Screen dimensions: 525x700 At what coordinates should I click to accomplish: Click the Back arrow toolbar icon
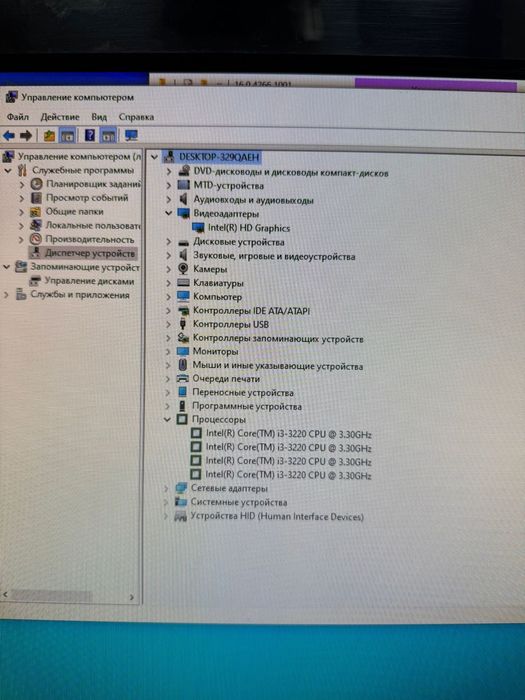click(x=9, y=135)
